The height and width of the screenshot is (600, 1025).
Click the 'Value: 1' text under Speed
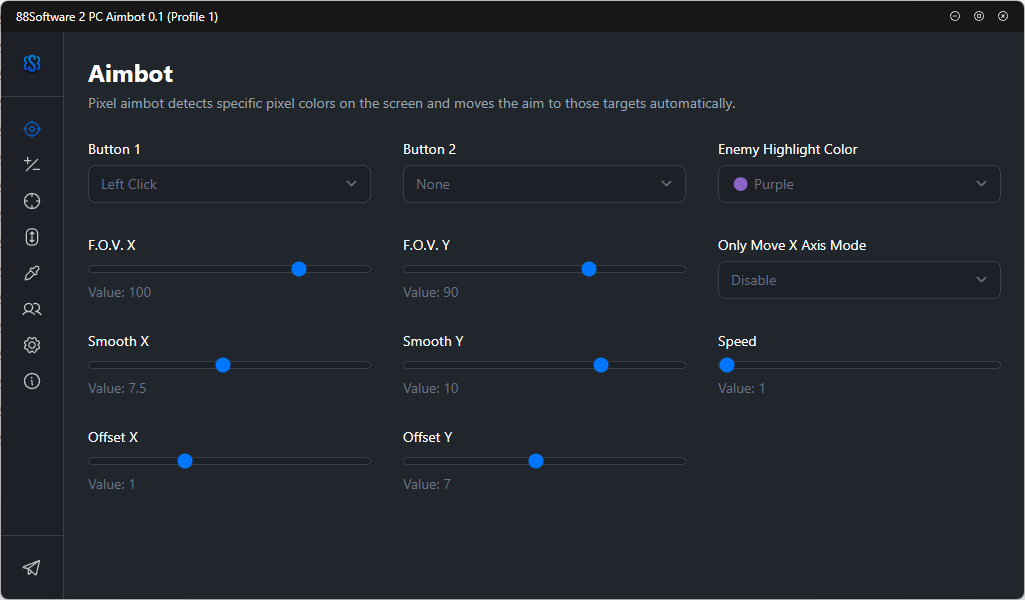coord(741,388)
